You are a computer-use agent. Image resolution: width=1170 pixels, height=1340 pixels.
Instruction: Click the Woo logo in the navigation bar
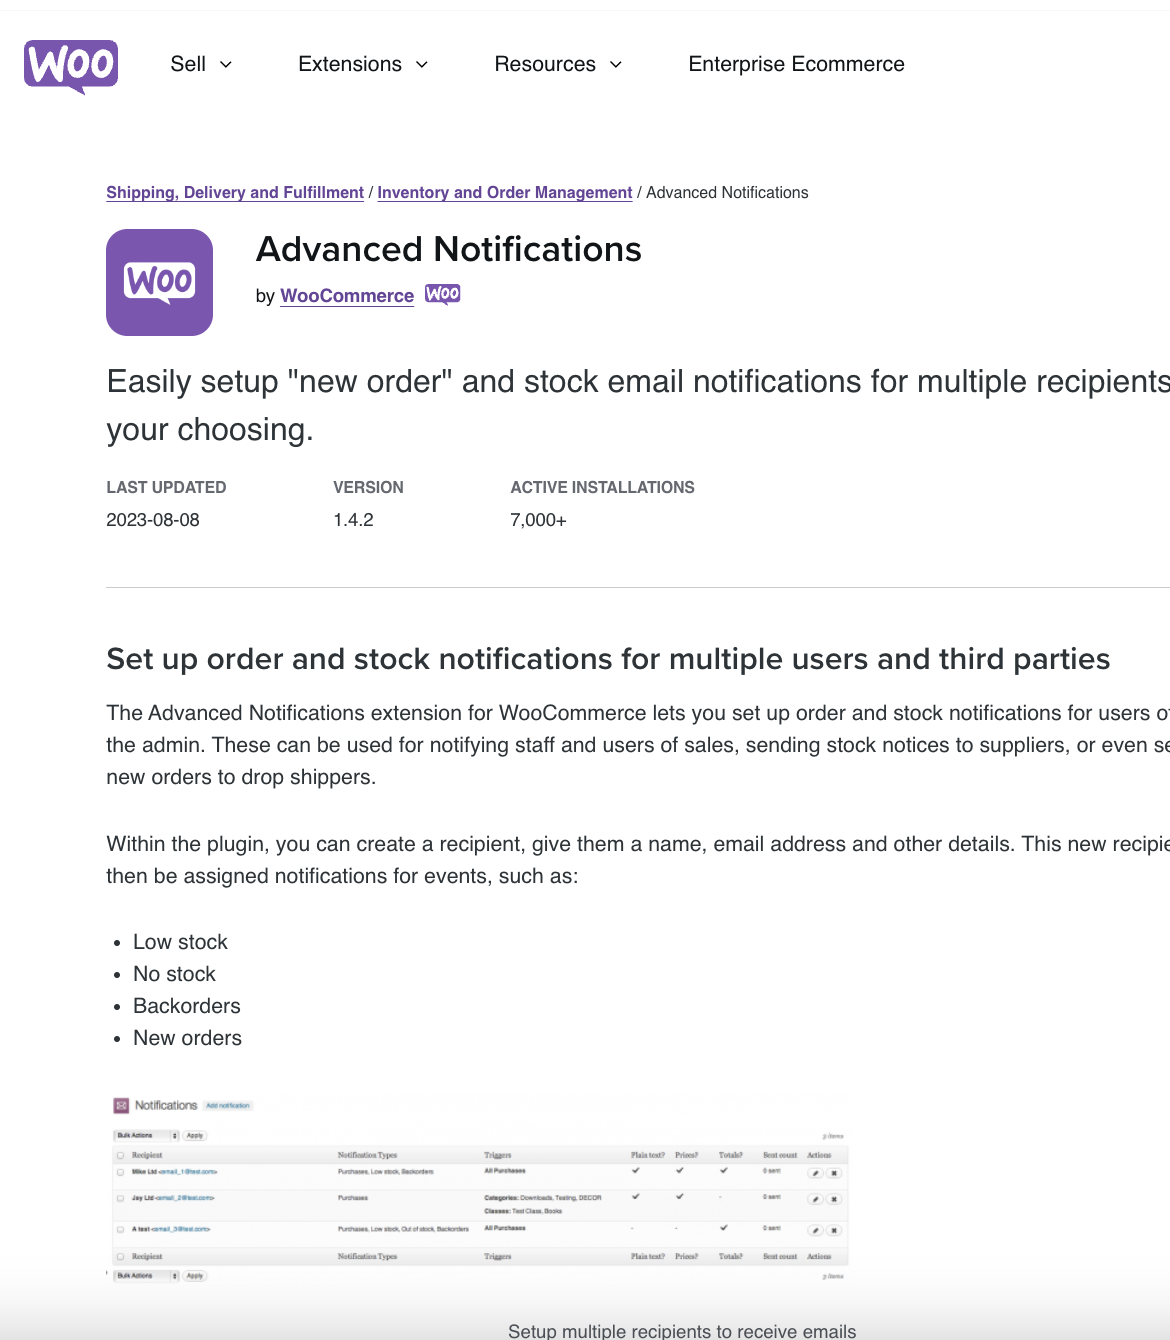[x=70, y=66]
